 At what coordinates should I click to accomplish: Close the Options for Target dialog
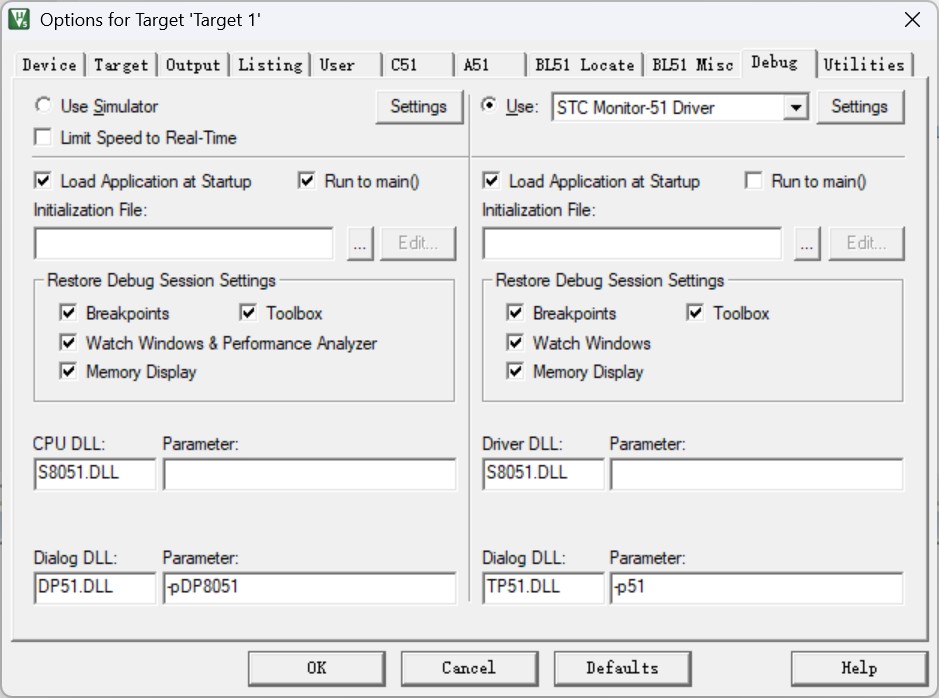[912, 20]
